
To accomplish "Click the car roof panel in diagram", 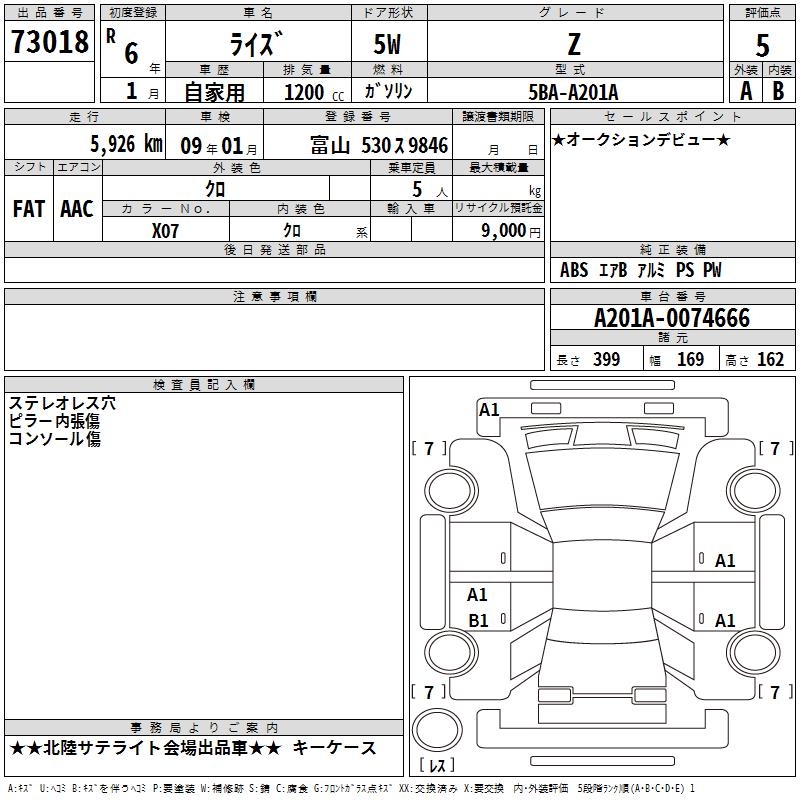I will (x=603, y=575).
